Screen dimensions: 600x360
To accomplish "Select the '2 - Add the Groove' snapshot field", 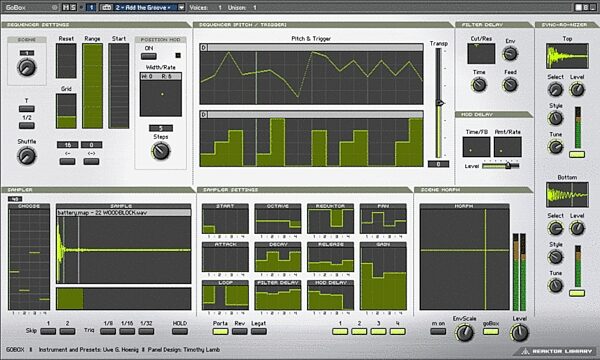I will point(145,7).
